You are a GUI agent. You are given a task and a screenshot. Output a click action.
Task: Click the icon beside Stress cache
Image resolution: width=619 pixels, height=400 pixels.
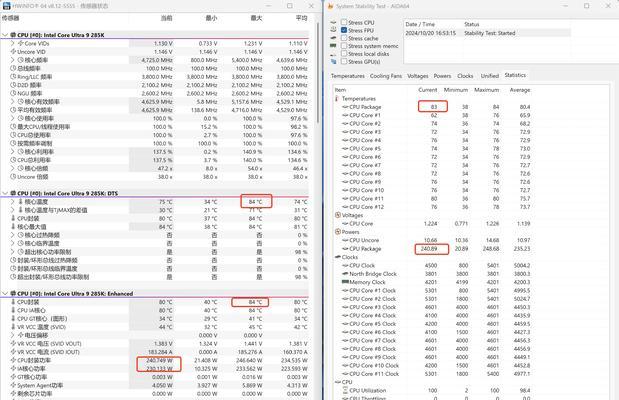(x=334, y=38)
